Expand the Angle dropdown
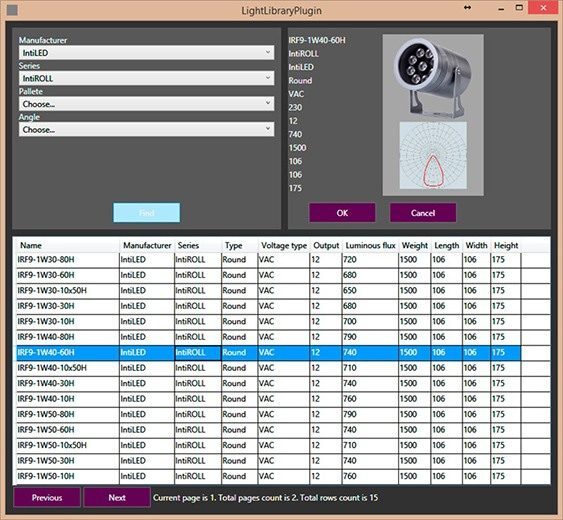 click(x=146, y=129)
